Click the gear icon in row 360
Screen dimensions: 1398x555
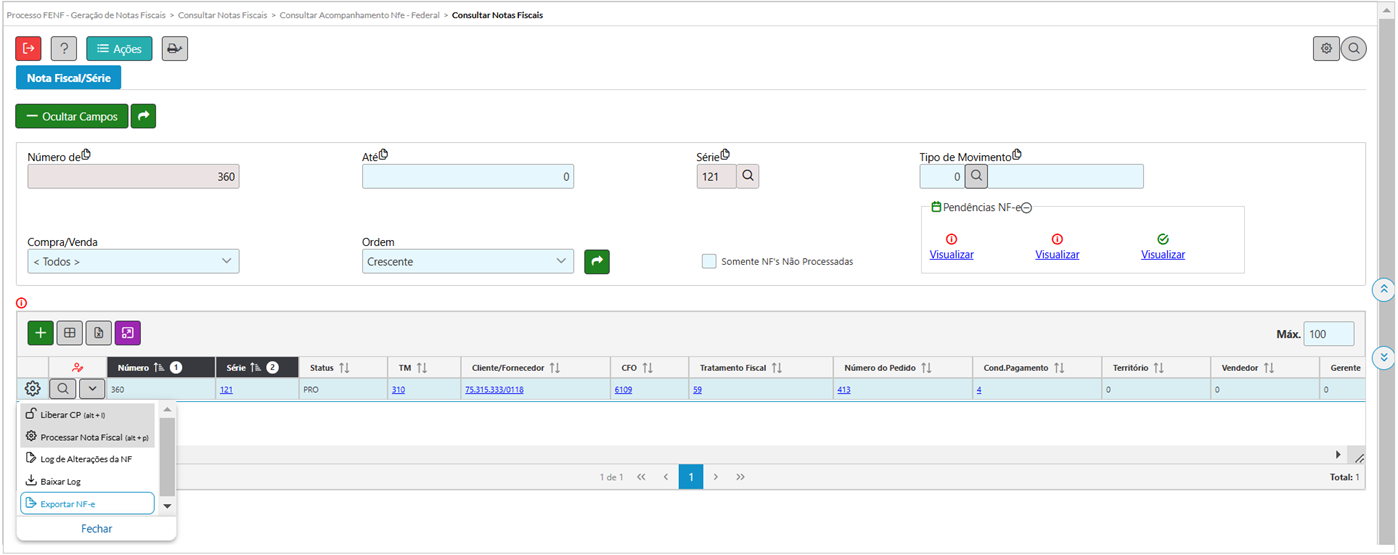point(32,389)
